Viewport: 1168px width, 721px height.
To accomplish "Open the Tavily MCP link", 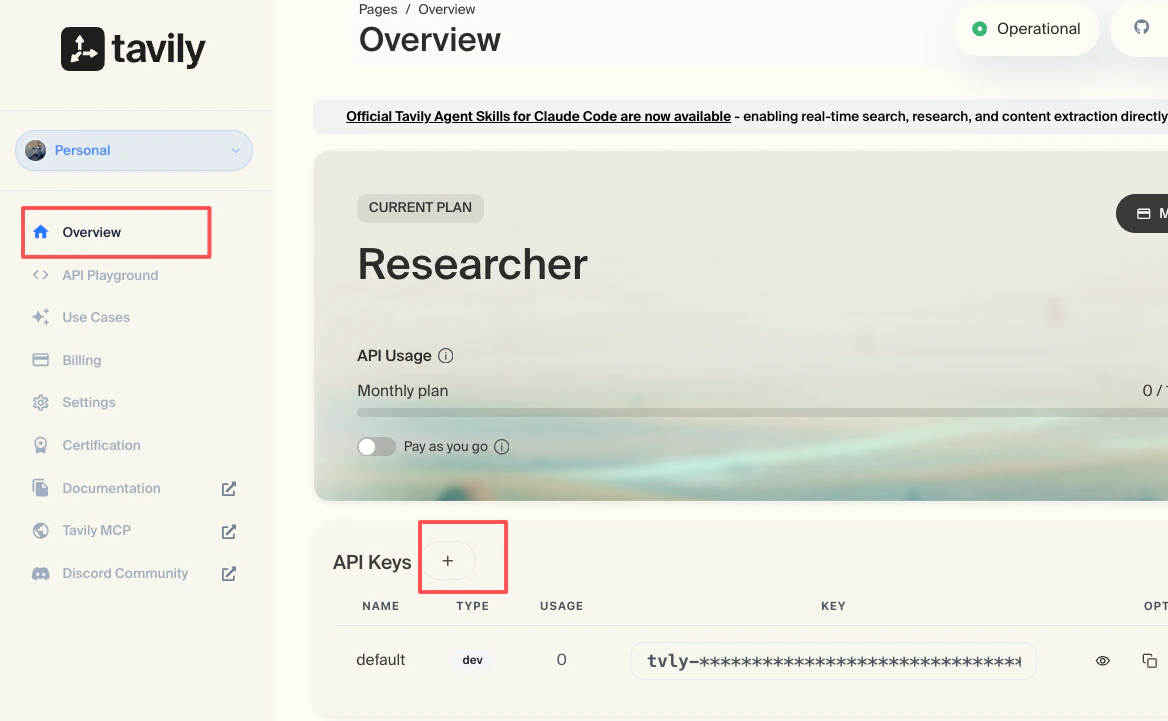I will click(97, 530).
